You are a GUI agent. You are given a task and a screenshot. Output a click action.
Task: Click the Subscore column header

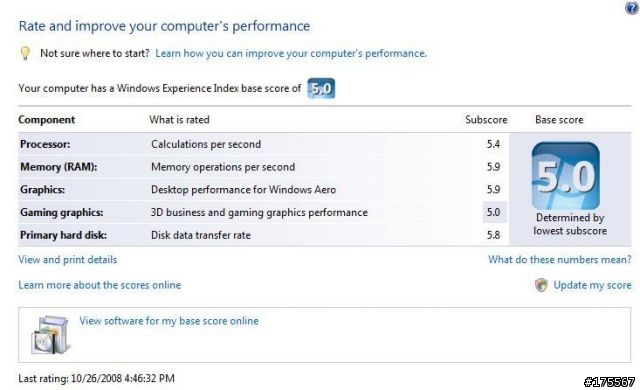click(x=486, y=120)
